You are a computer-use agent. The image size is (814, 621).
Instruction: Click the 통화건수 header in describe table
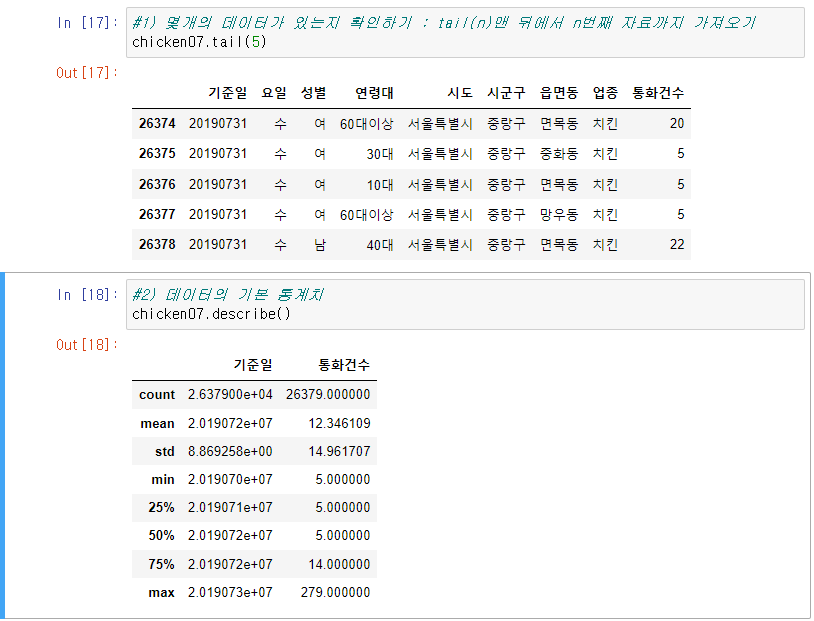[344, 365]
